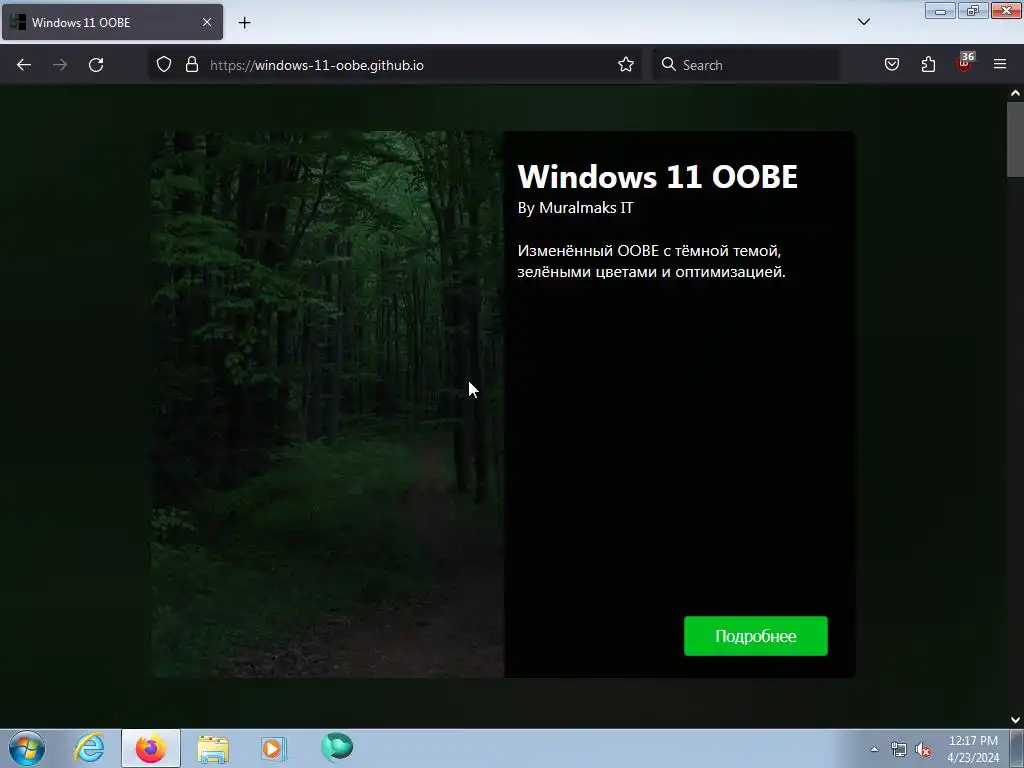
Task: Click page scrollbar up arrow
Action: coord(1015,93)
